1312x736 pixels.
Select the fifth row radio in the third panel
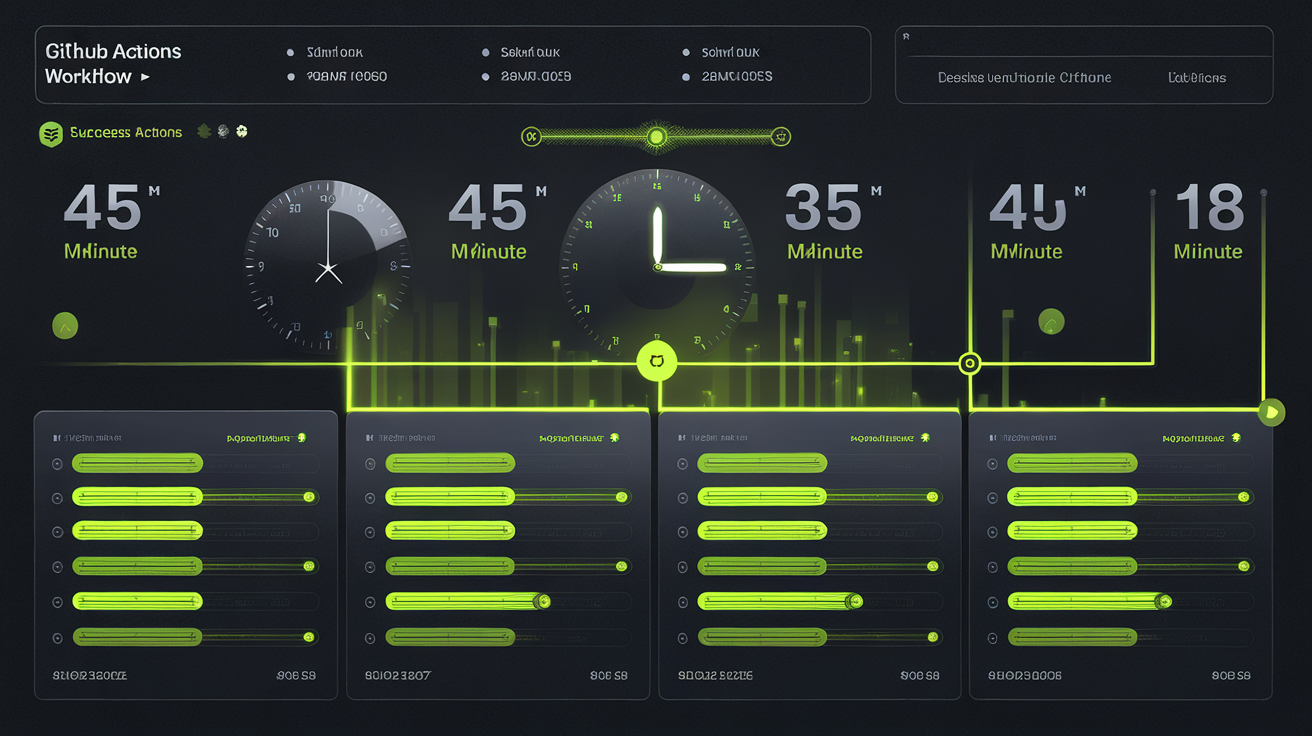tap(682, 602)
